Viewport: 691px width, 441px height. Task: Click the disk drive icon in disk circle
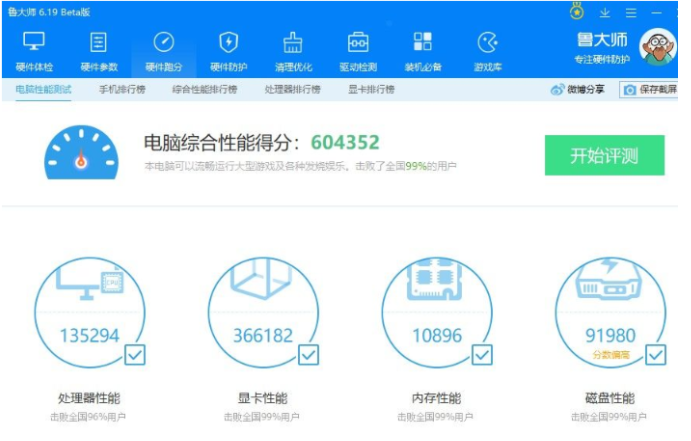pyautogui.click(x=609, y=279)
